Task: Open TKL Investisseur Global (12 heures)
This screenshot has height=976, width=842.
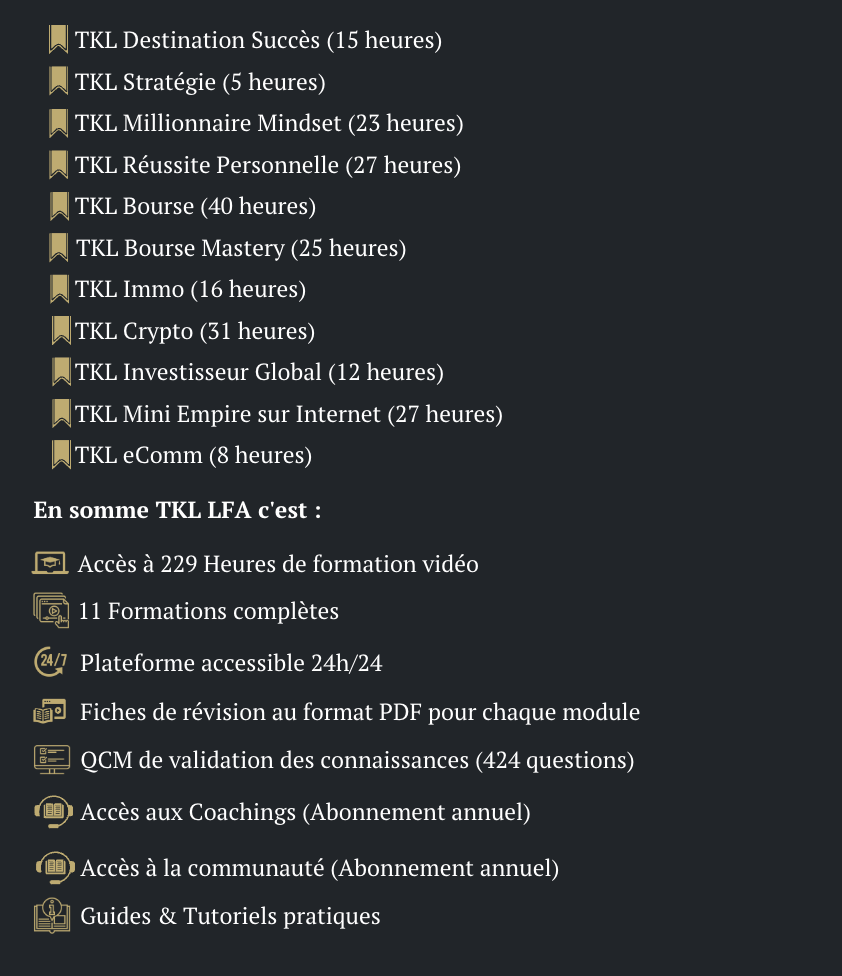Action: pyautogui.click(x=260, y=372)
